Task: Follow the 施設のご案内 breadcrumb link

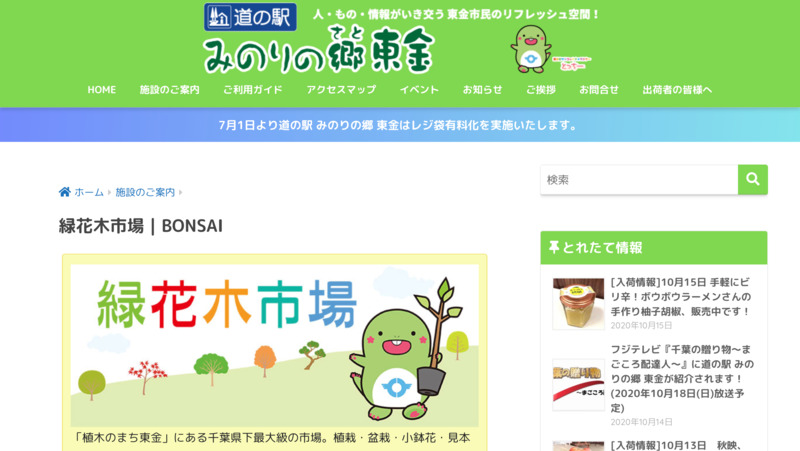Action: point(145,192)
